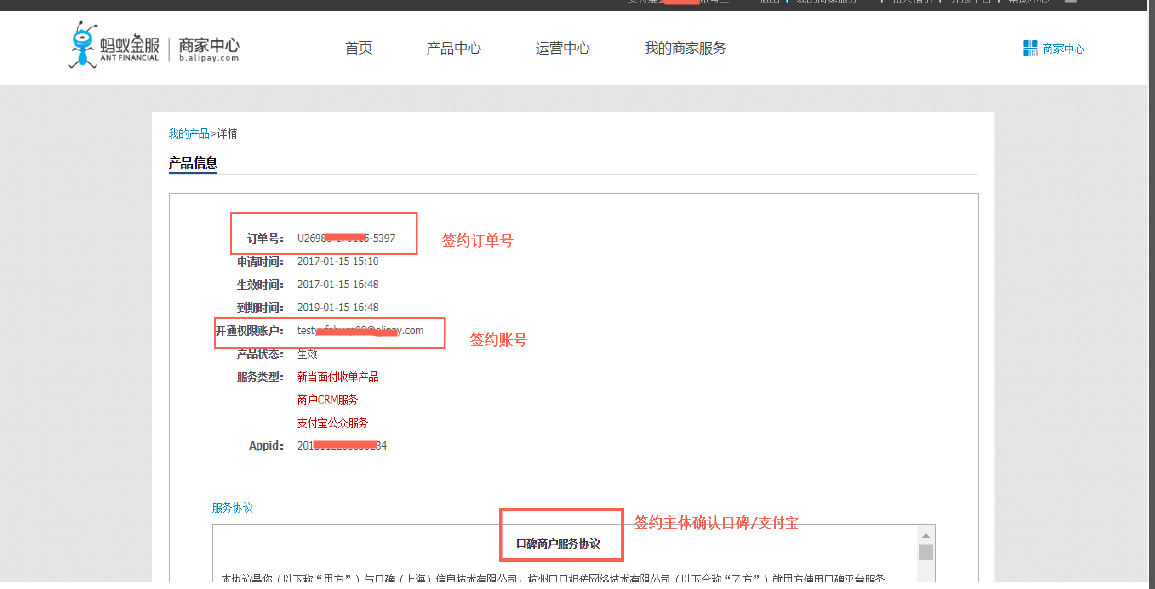Click the 支付宝公众服务 service type
The height and width of the screenshot is (589, 1155).
(332, 423)
